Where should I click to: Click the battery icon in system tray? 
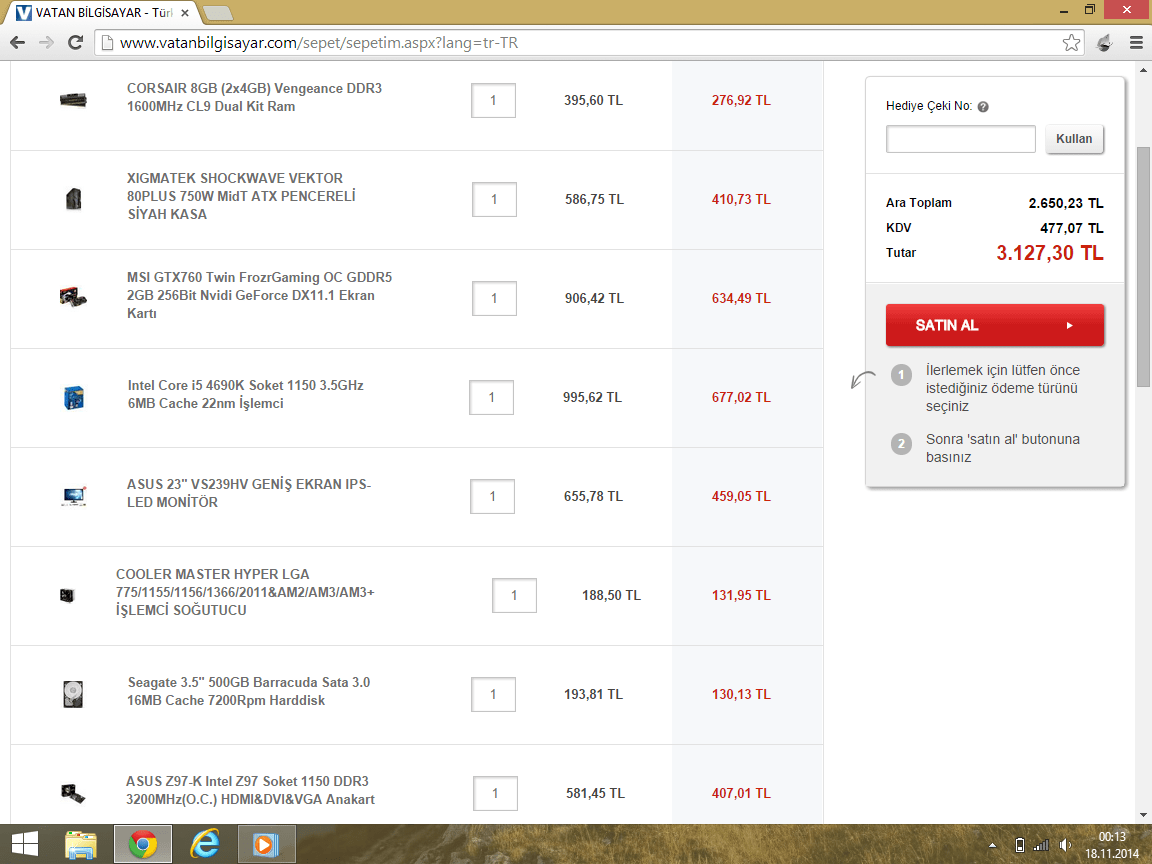[x=1019, y=846]
